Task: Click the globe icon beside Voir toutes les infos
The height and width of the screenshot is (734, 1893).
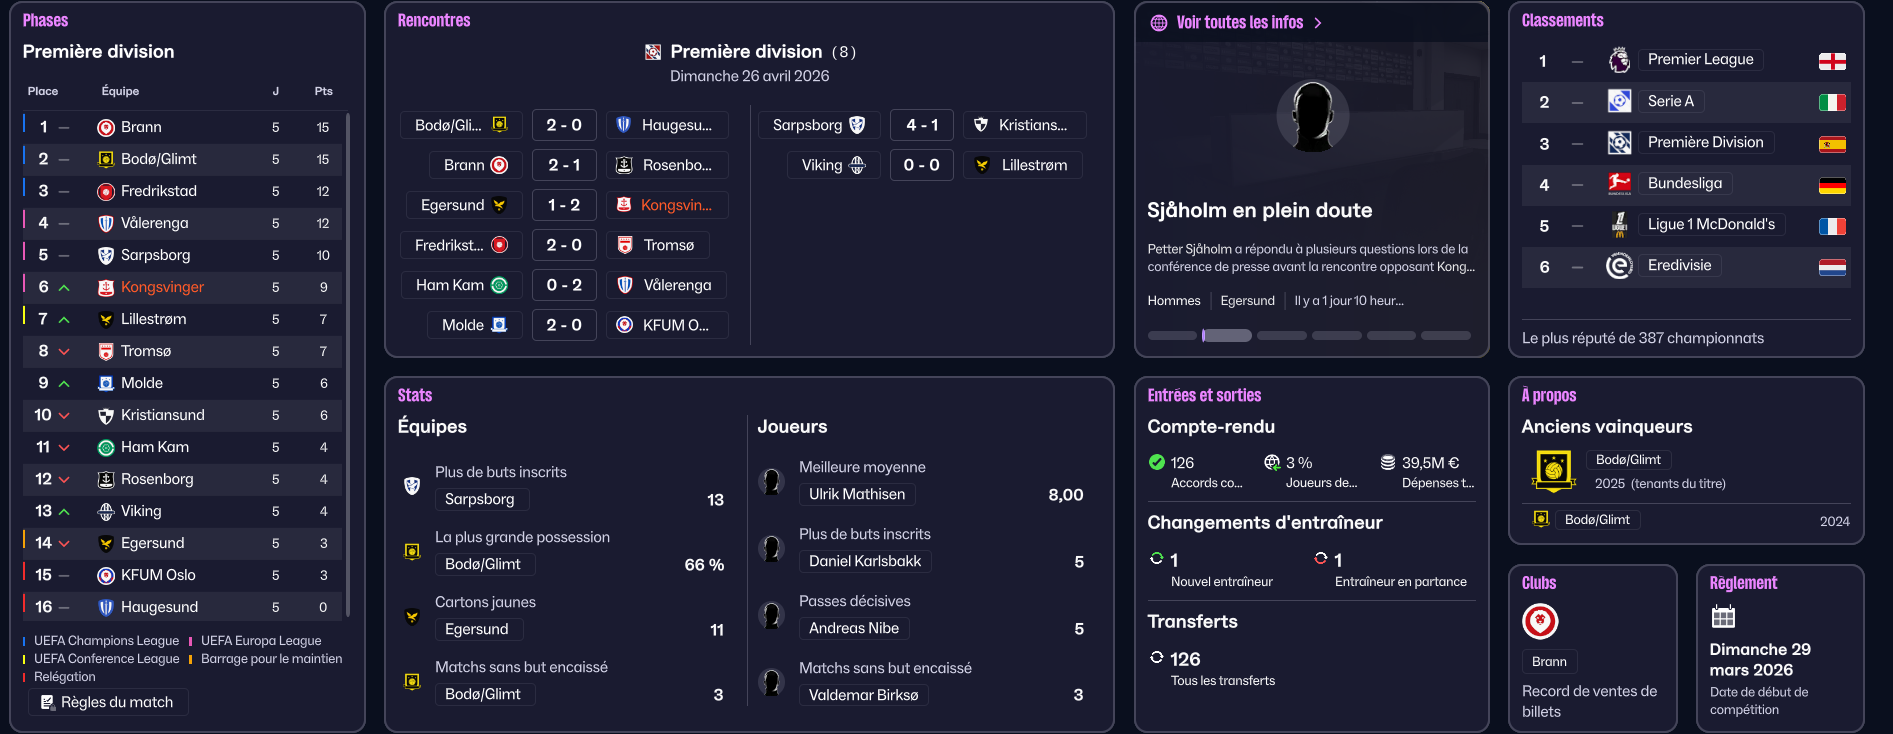Action: (x=1159, y=23)
